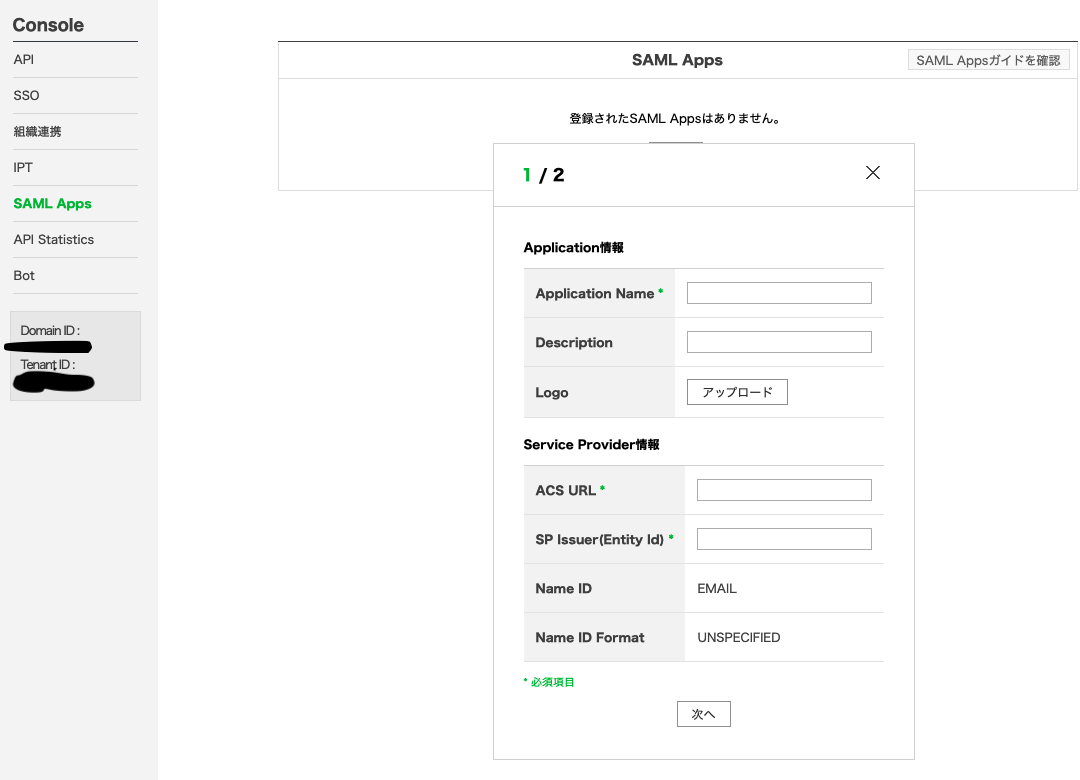Click the SP Issuer (Entity Id) field
Image resolution: width=1080 pixels, height=780 pixels.
click(783, 538)
